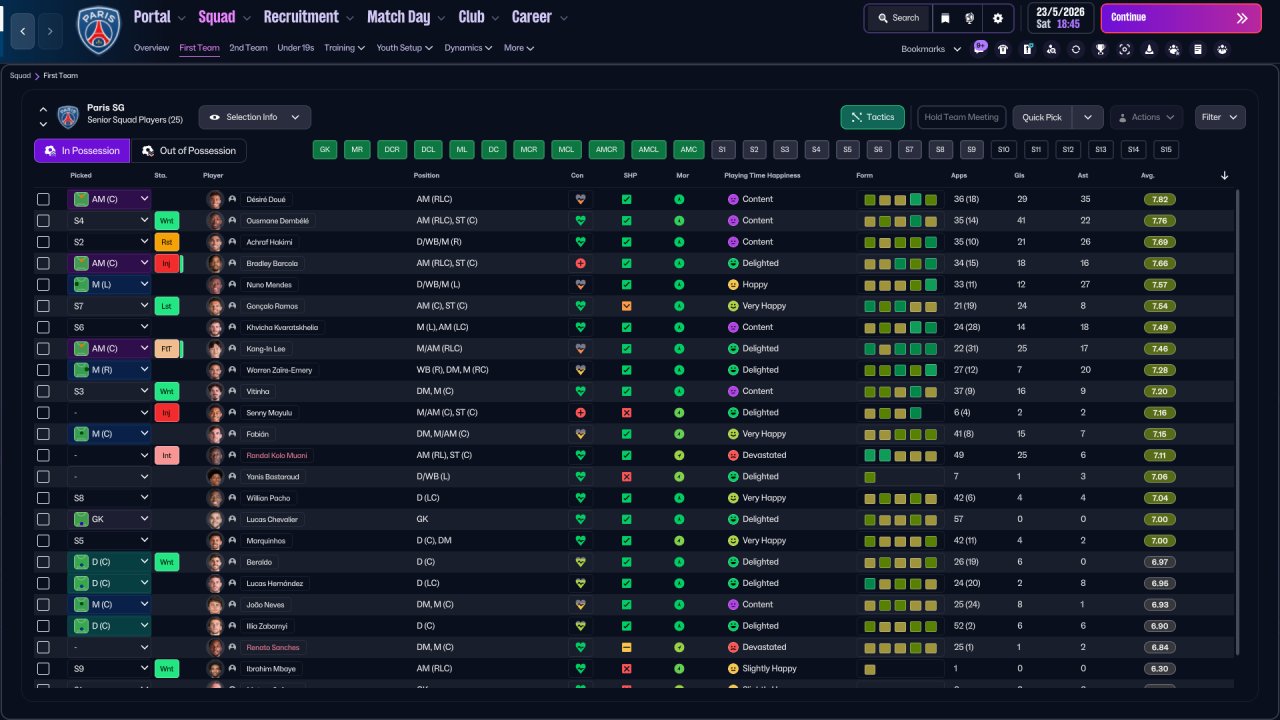
Task: Open the Tactics button
Action: pyautogui.click(x=873, y=117)
